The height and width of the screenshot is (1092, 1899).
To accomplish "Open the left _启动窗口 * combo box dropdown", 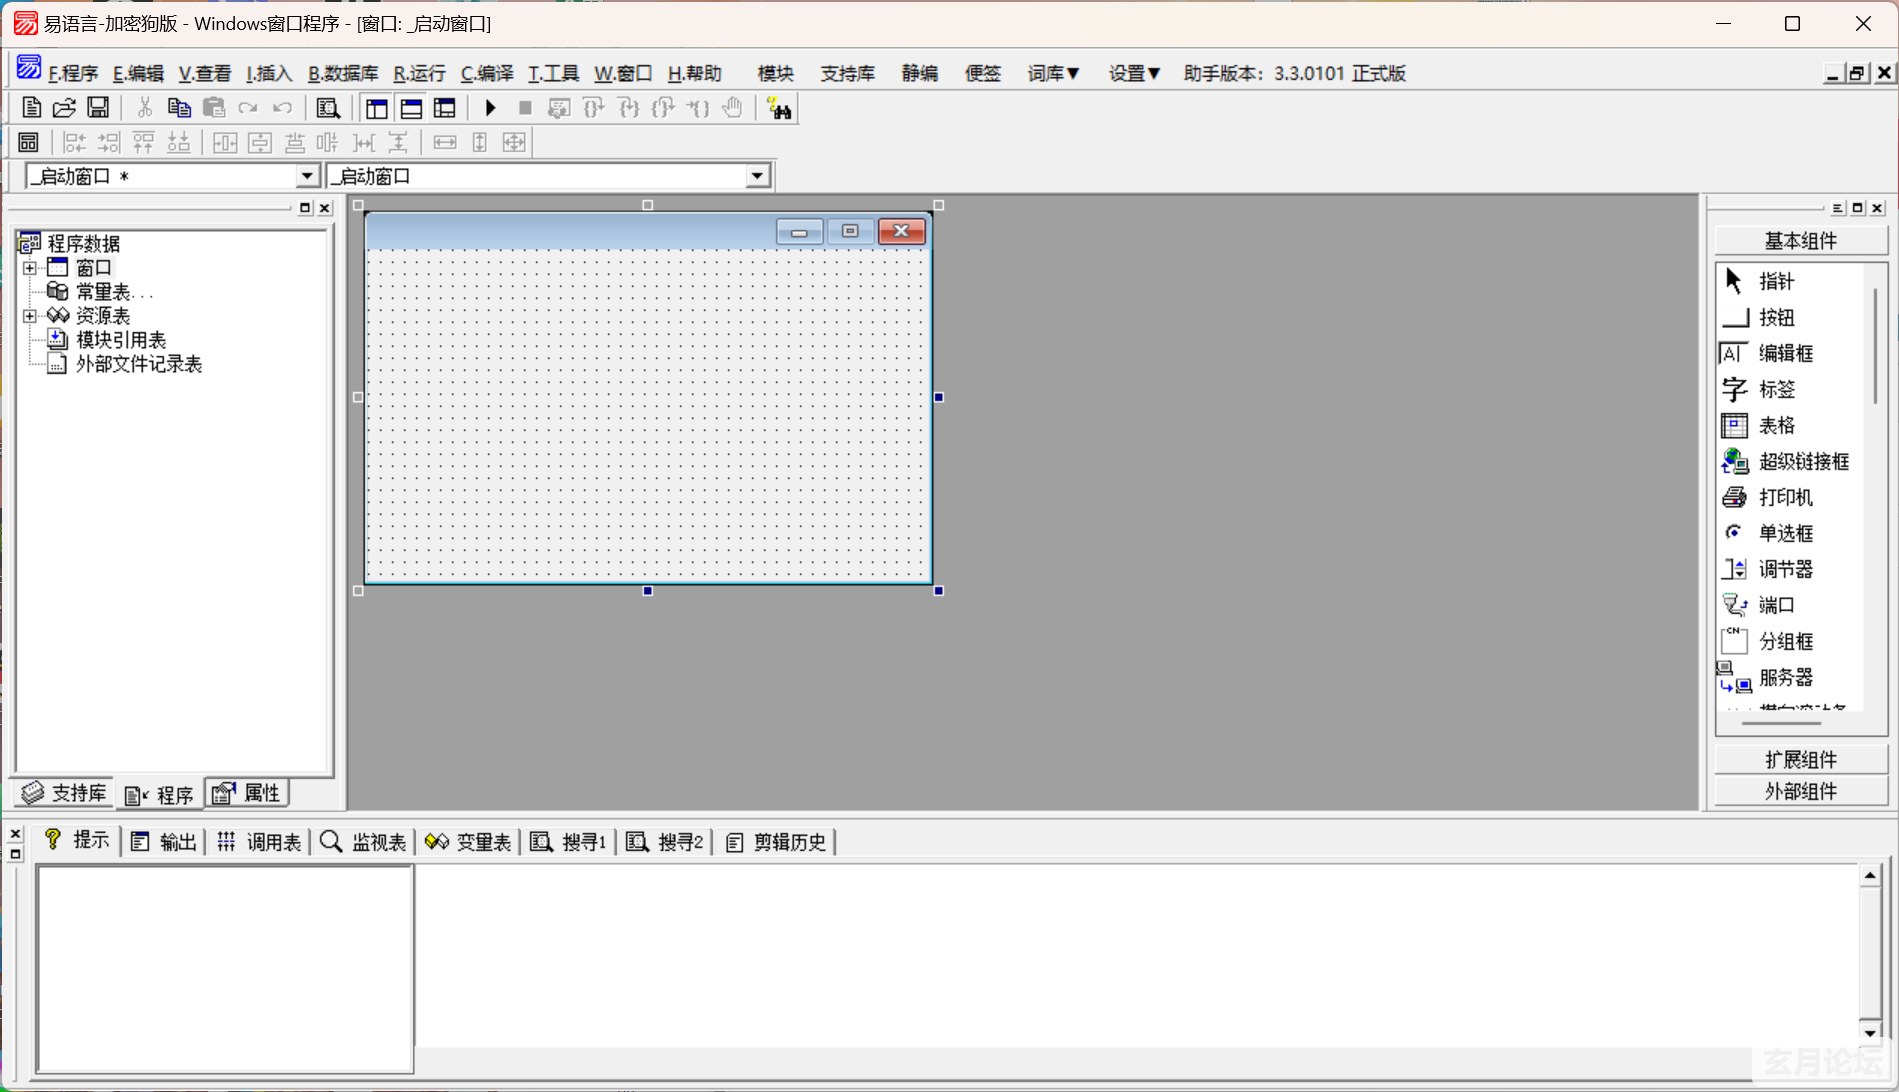I will pos(307,176).
